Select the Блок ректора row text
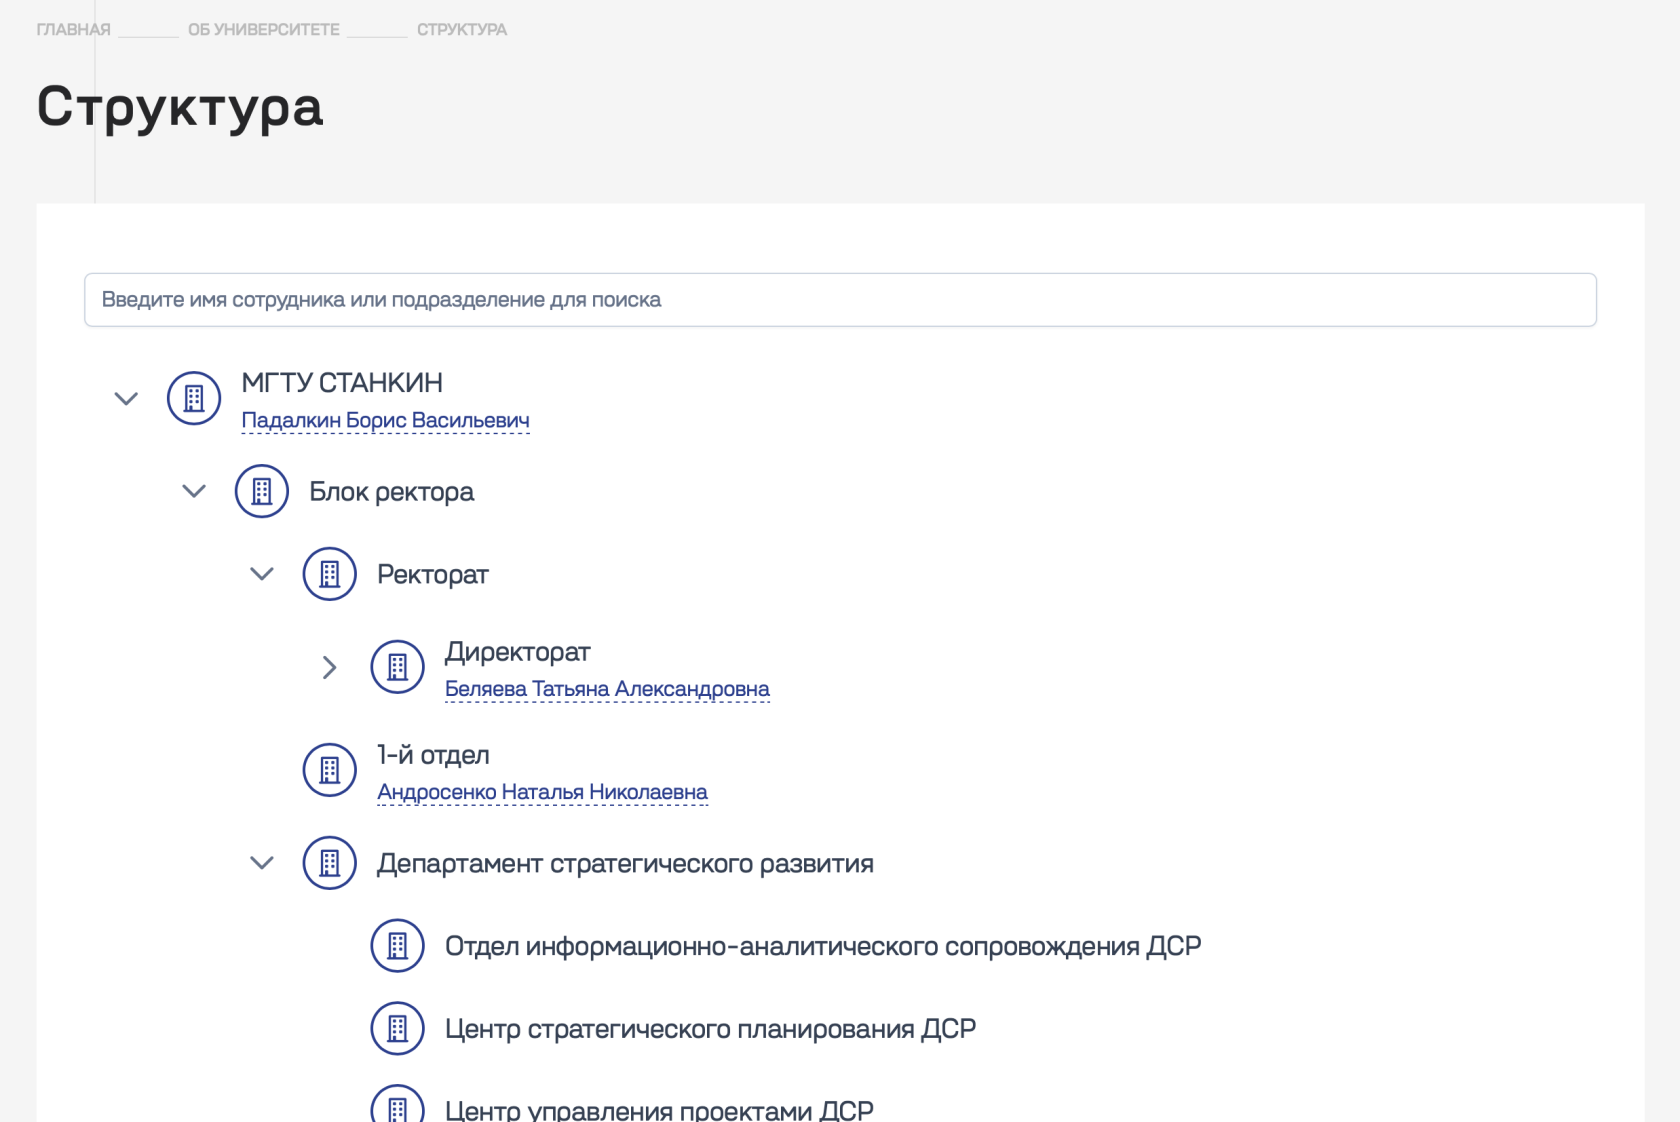 point(391,492)
